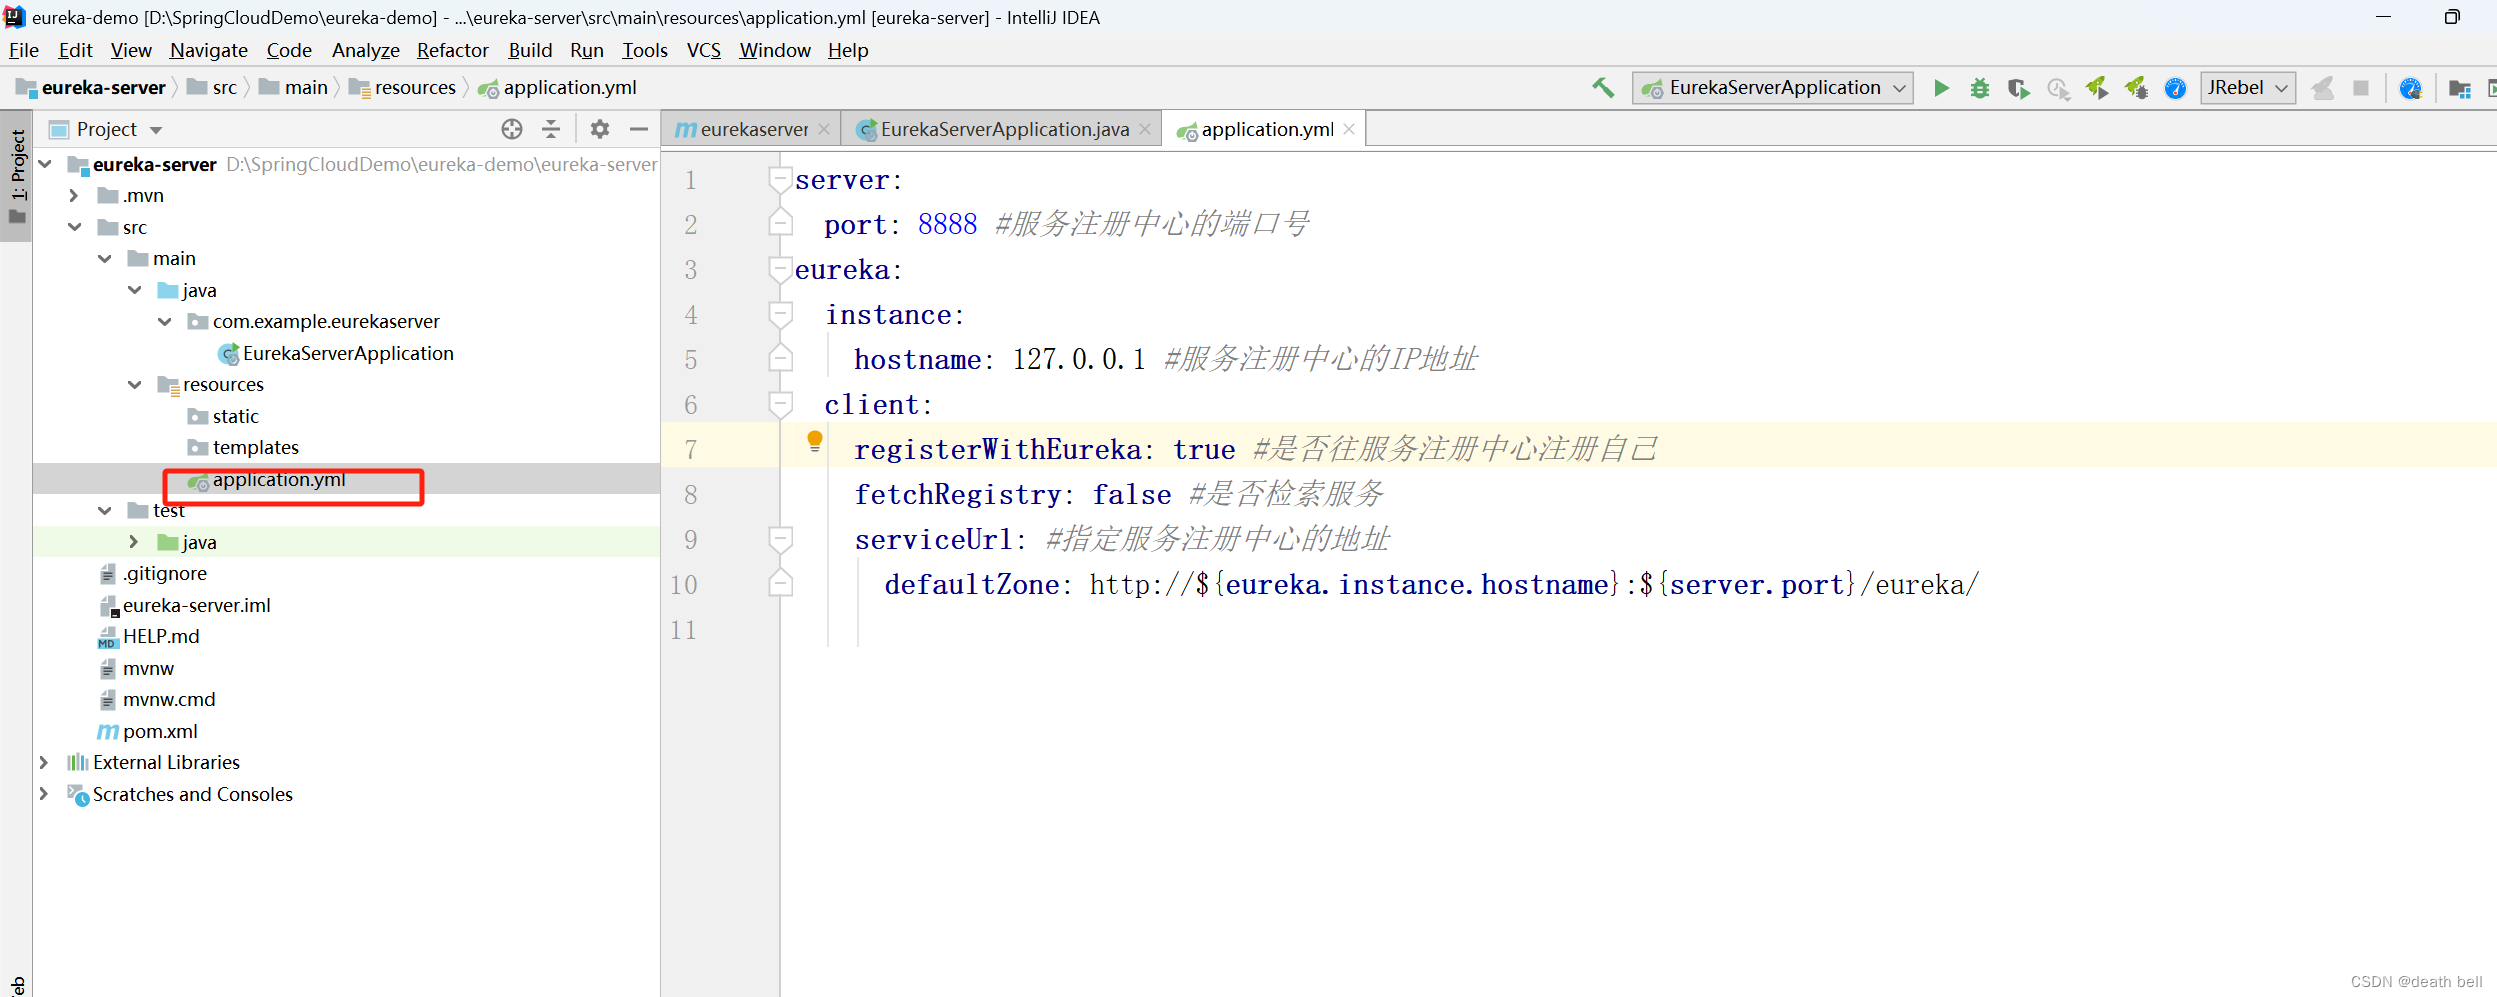Open Project panel gear settings

(600, 129)
